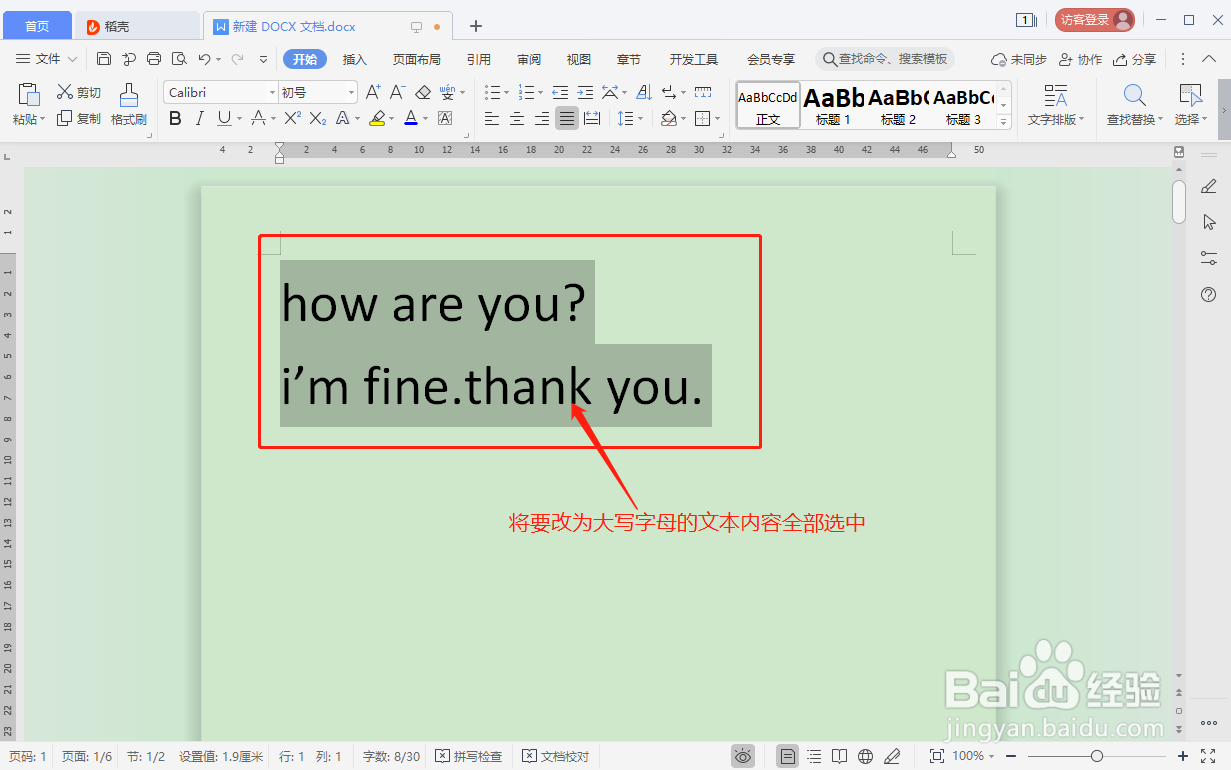Center align the text
This screenshot has width=1231, height=770.
pyautogui.click(x=517, y=118)
